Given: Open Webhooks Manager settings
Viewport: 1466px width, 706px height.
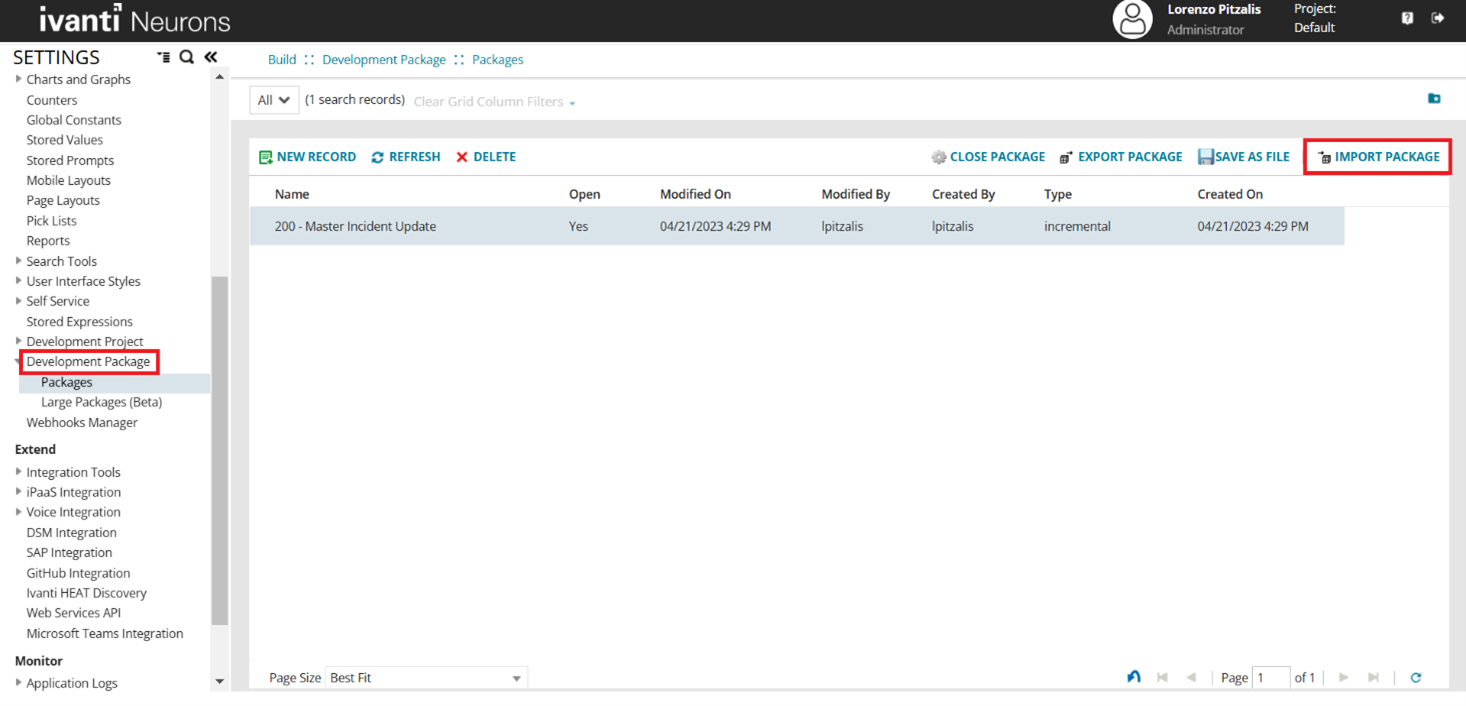Looking at the screenshot, I should (82, 422).
